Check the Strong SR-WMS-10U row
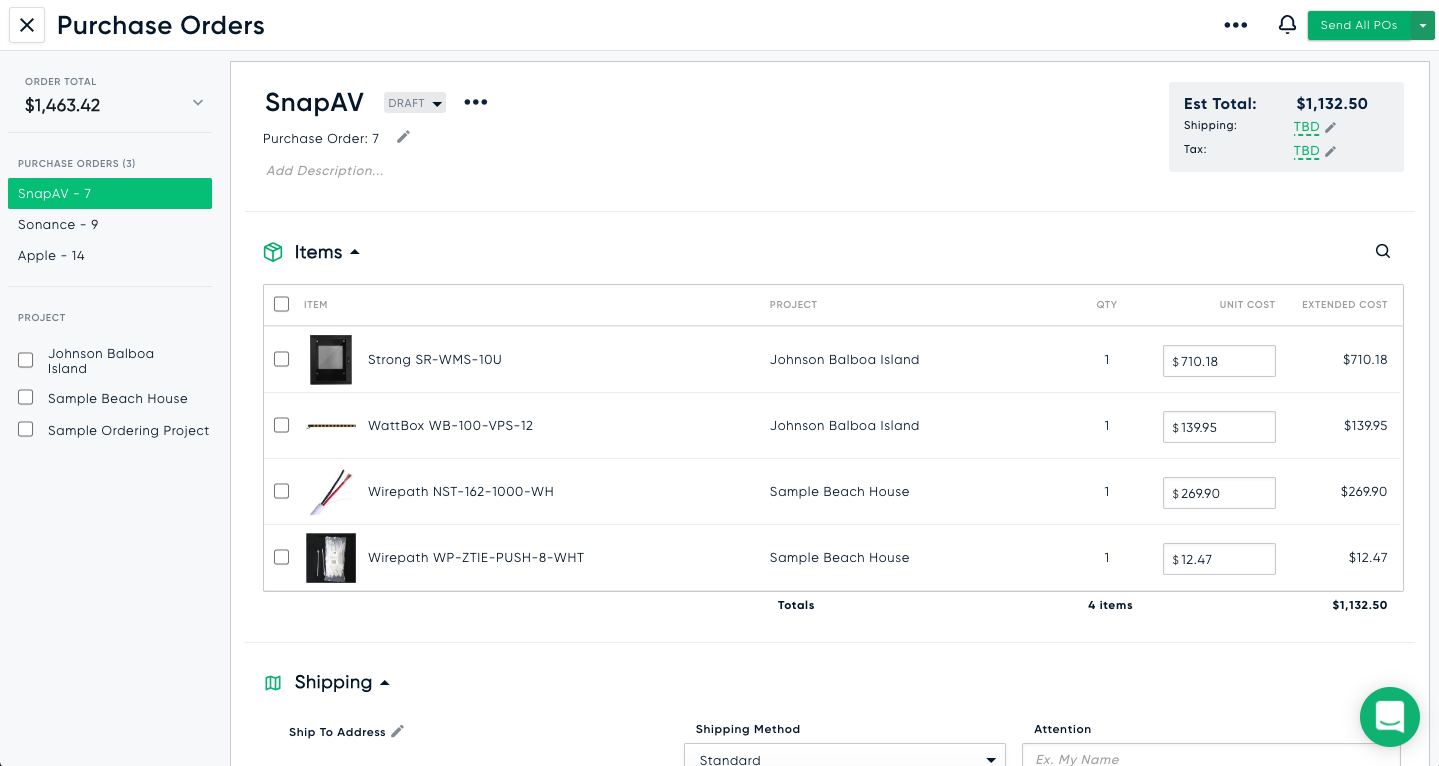Viewport: 1439px width, 766px height. coord(282,359)
